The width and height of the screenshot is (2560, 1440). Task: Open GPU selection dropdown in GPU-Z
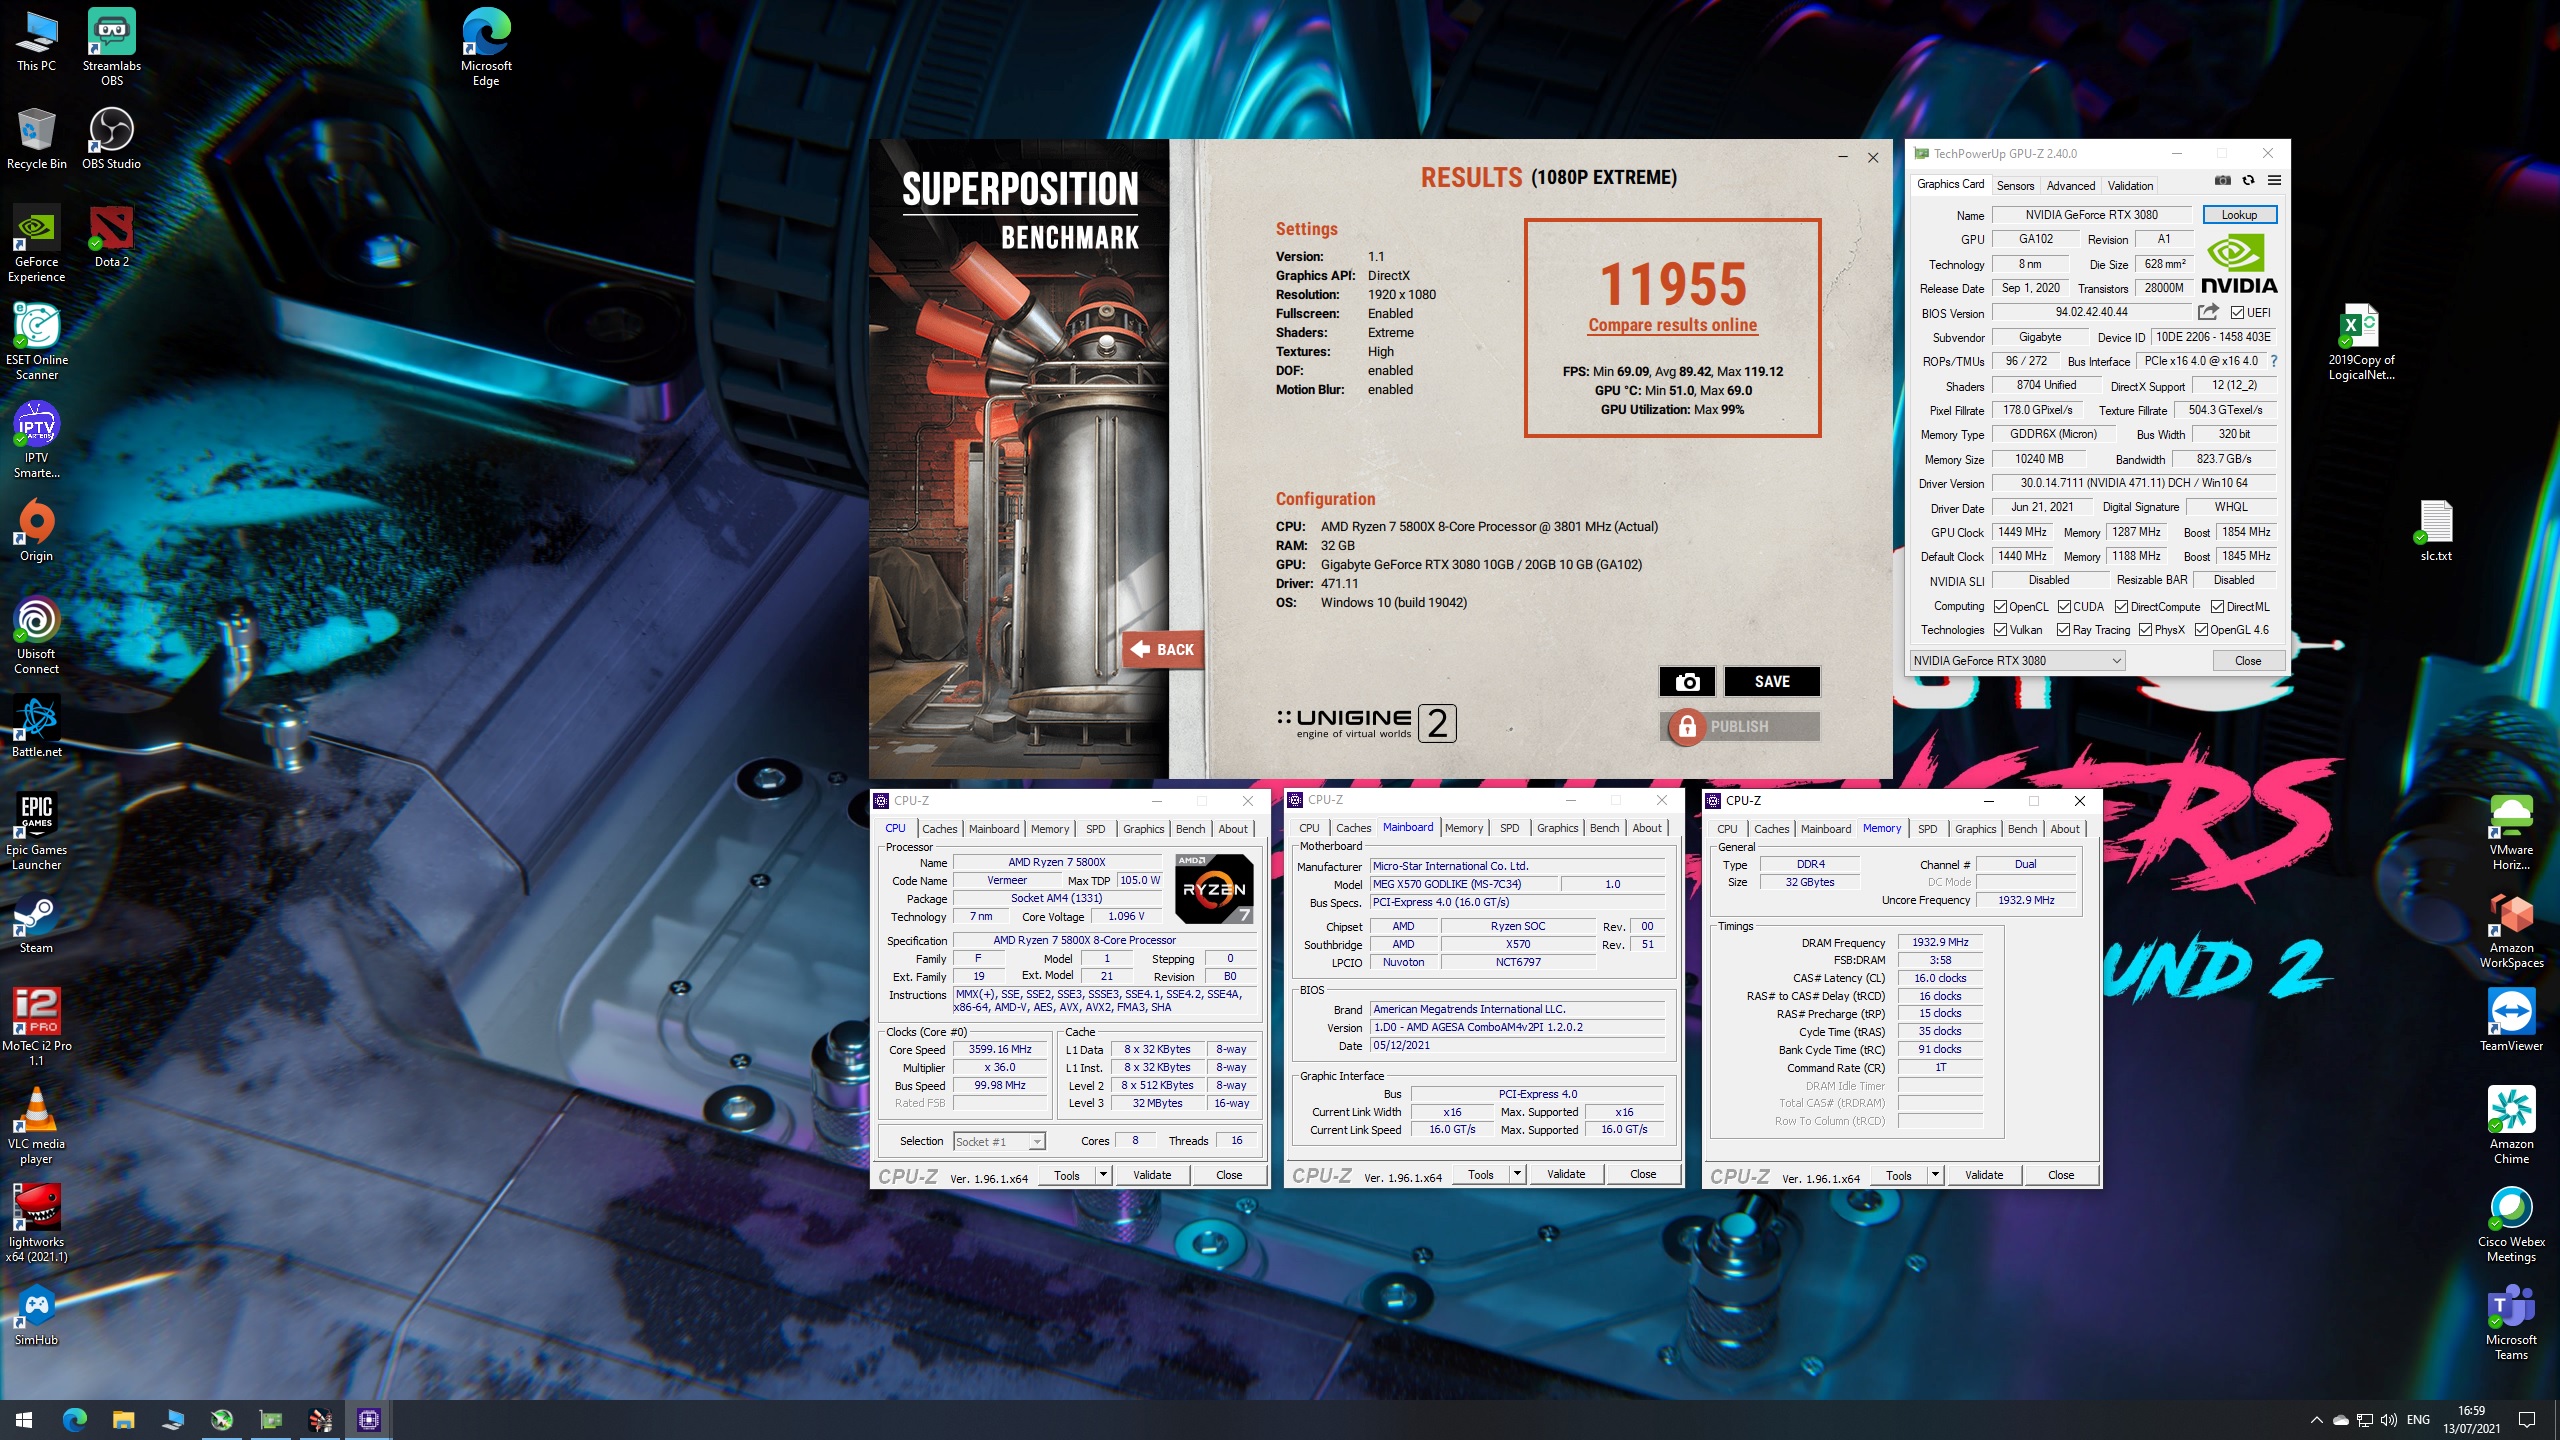coord(2017,661)
